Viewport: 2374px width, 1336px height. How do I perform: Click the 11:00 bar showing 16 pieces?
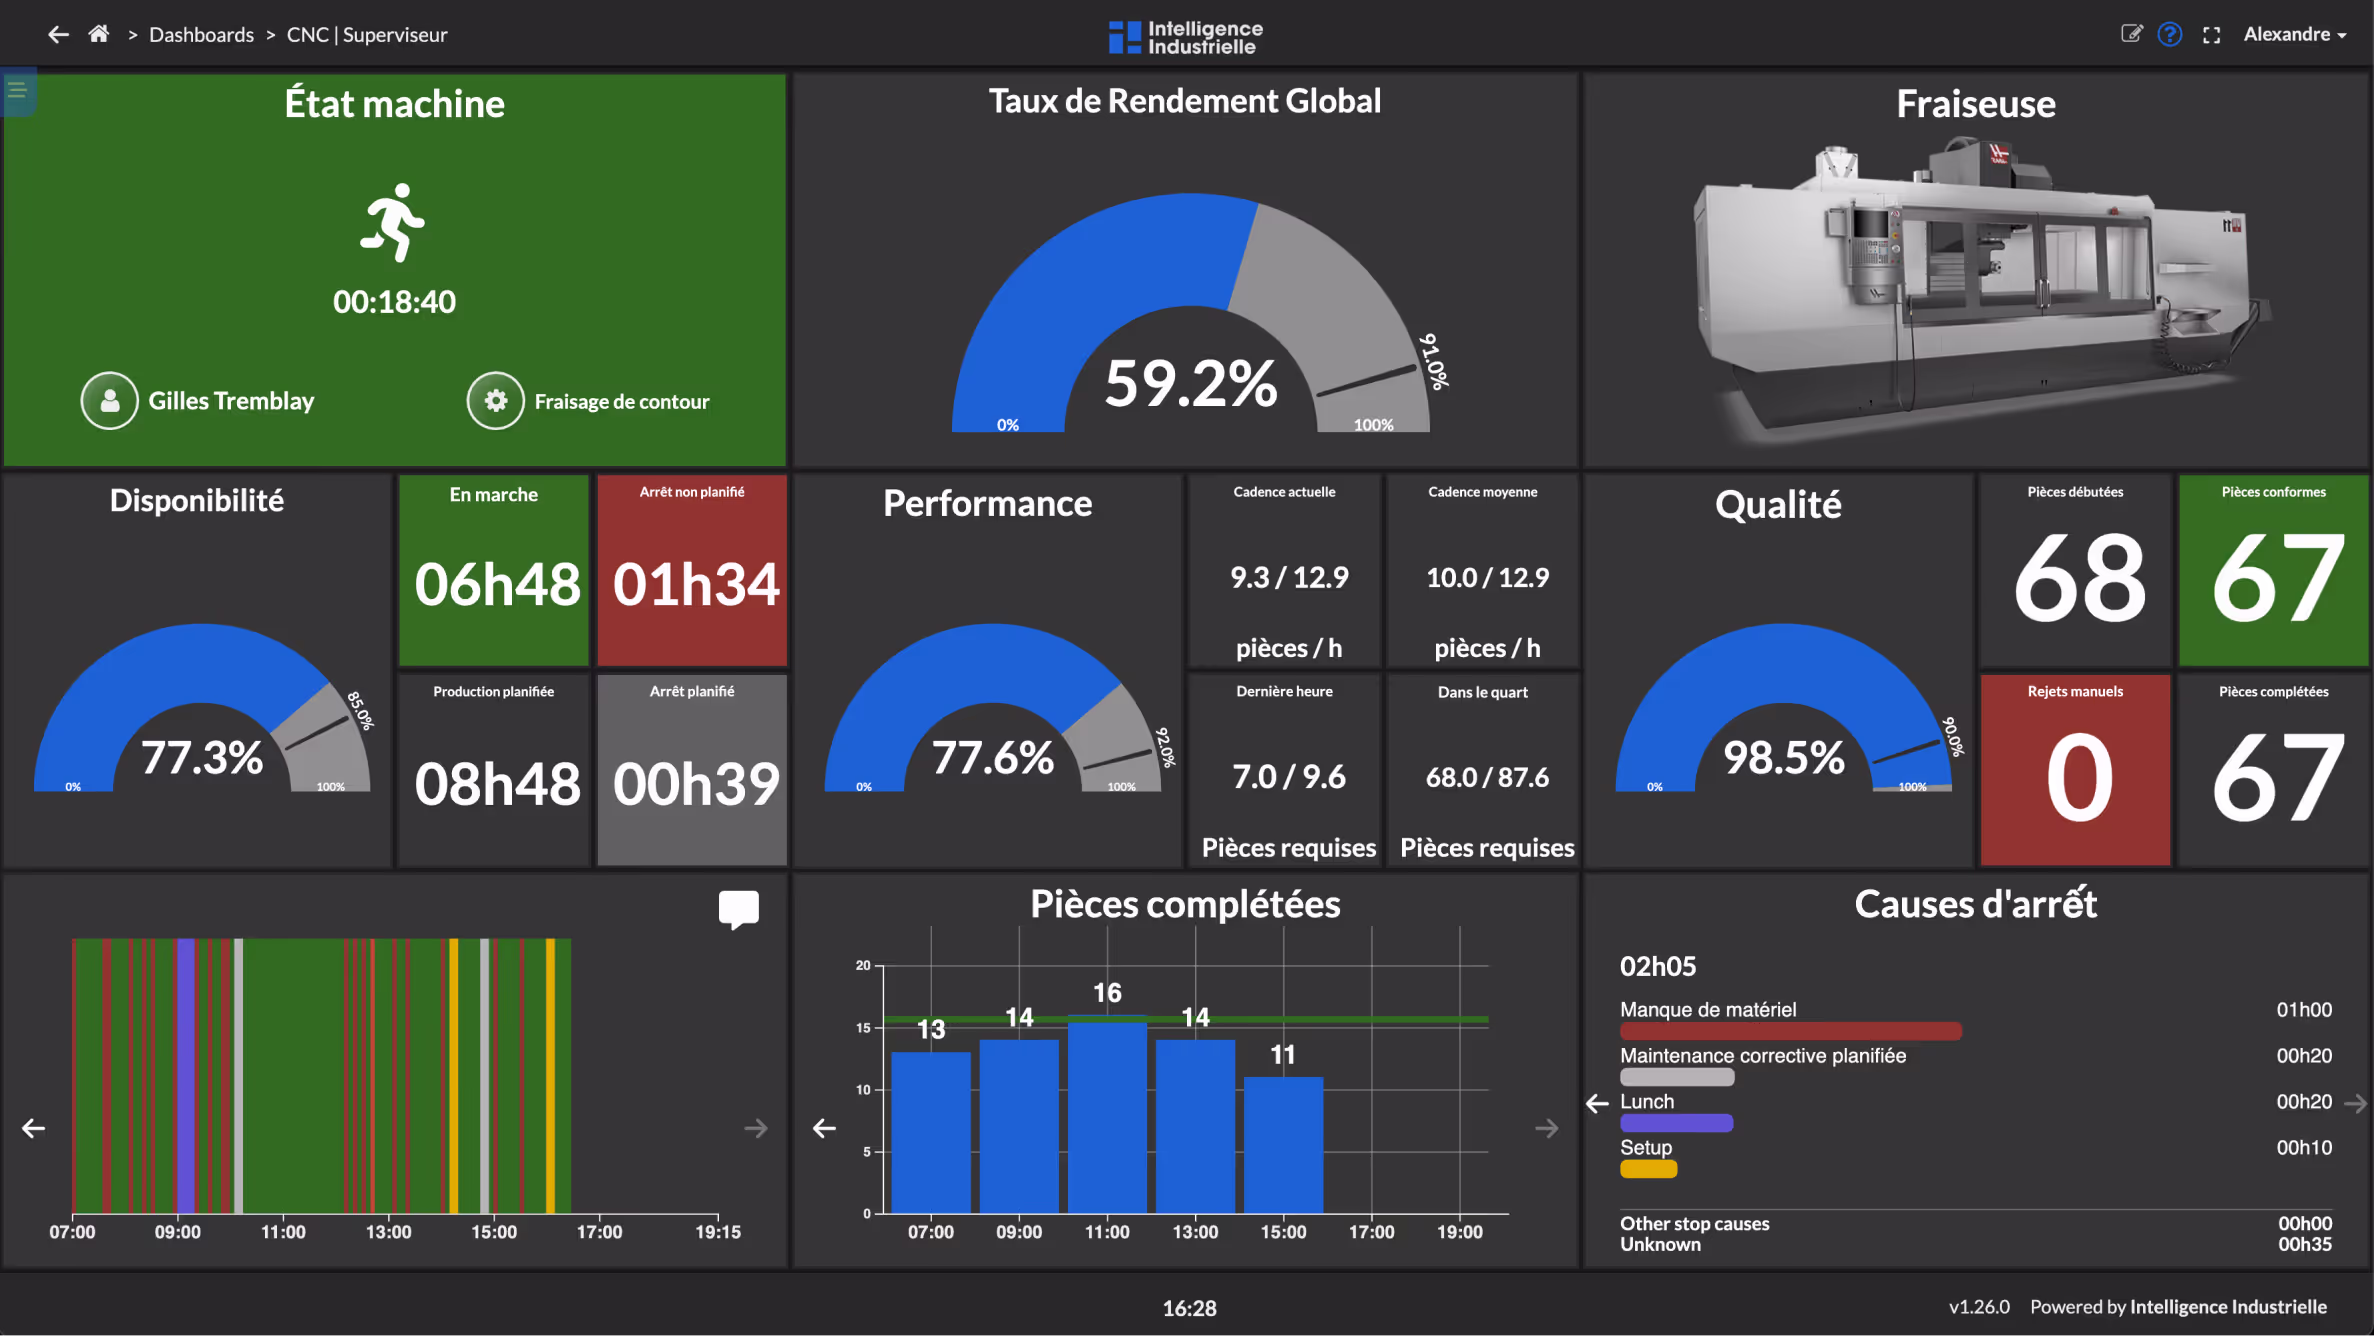point(1107,1115)
